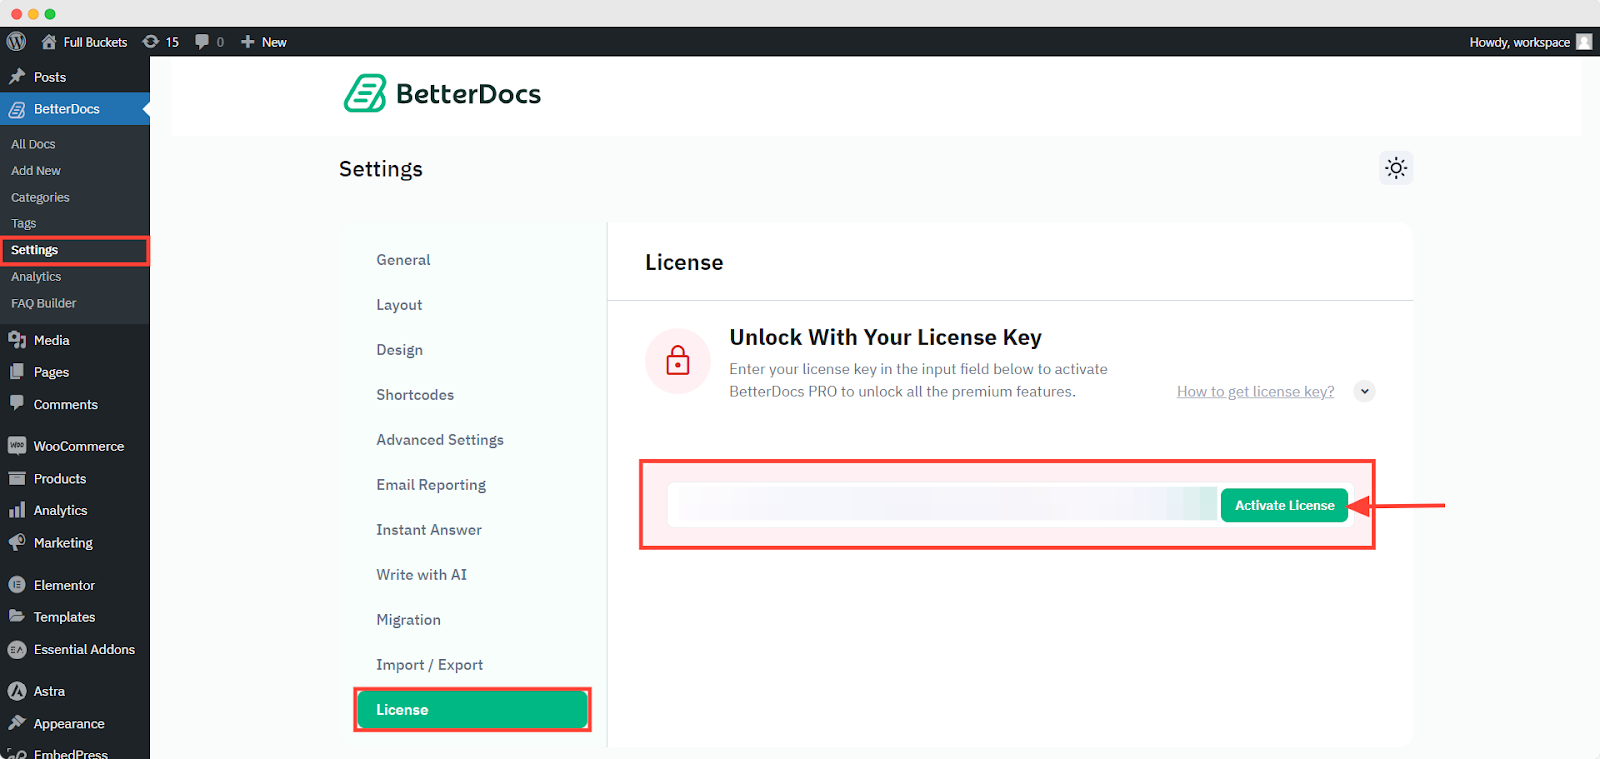This screenshot has width=1600, height=759.
Task: Toggle light/dark mode sun button
Action: pos(1396,168)
